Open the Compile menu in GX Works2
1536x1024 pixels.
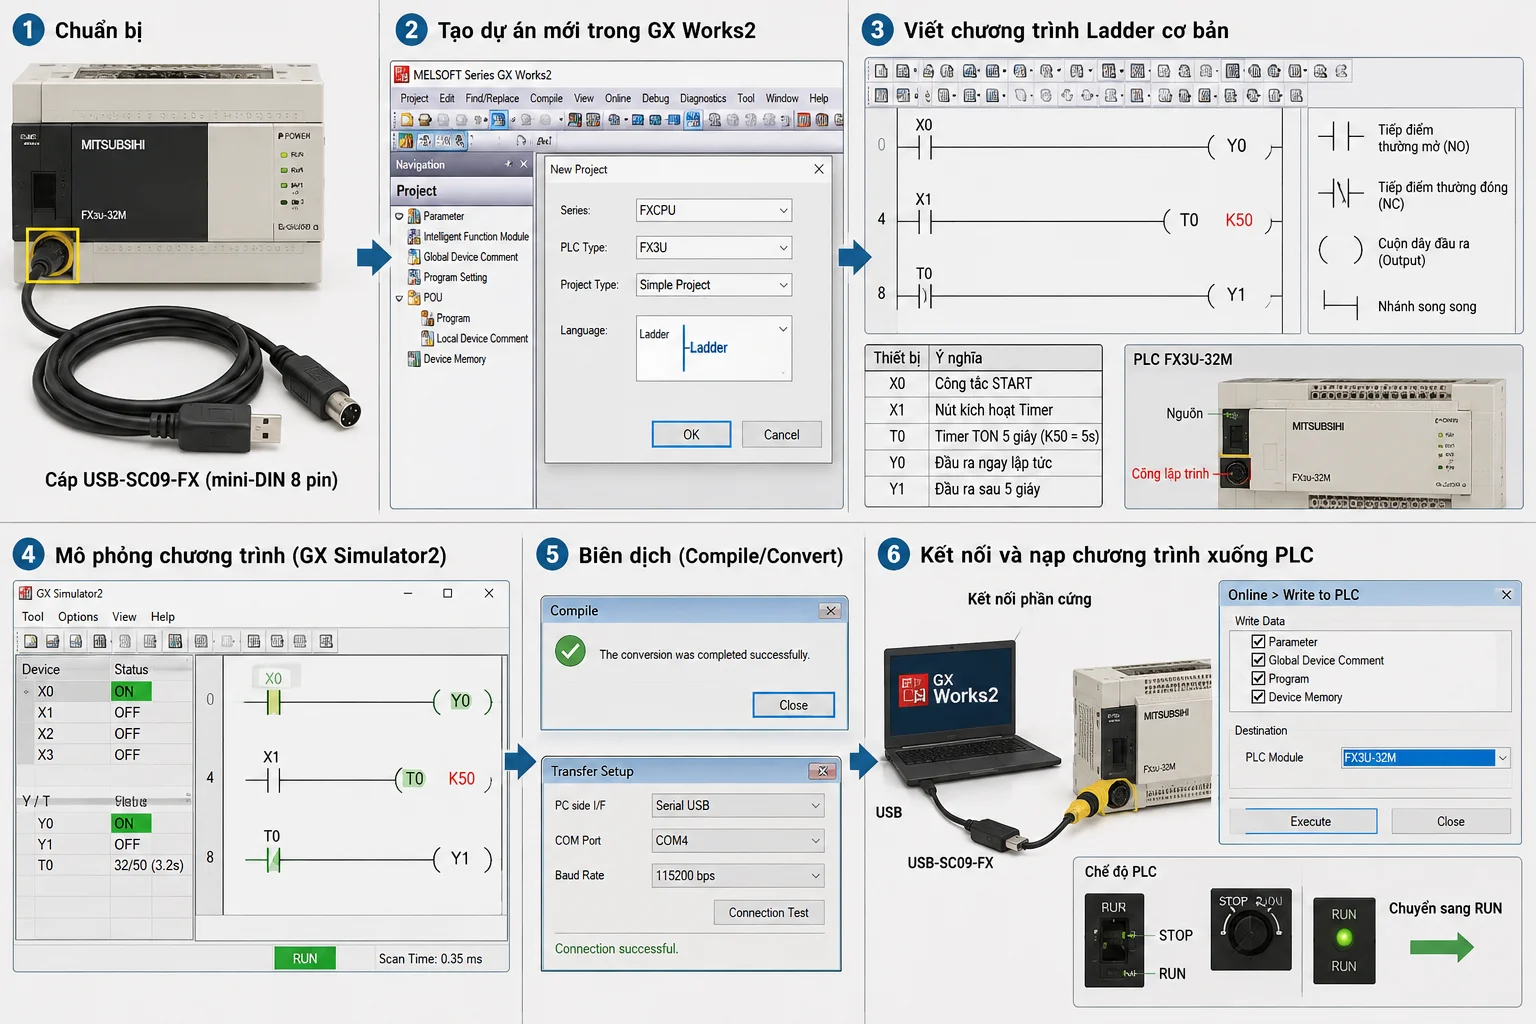[546, 98]
